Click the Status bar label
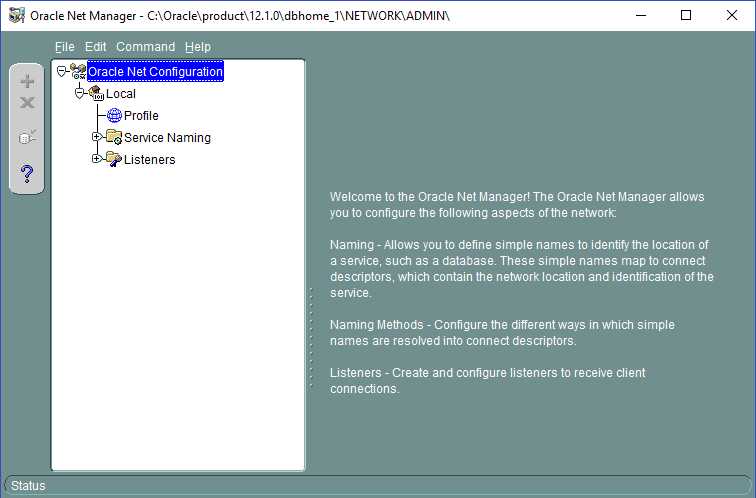Screen dimensions: 756x498 pyautogui.click(x=28, y=485)
